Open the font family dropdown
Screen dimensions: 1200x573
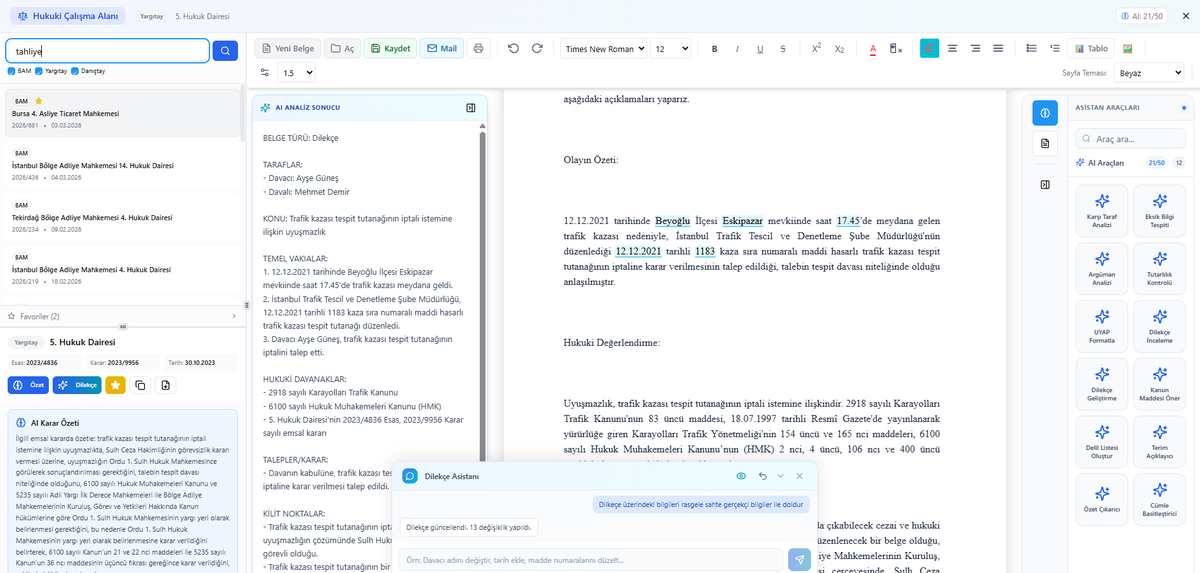(602, 48)
